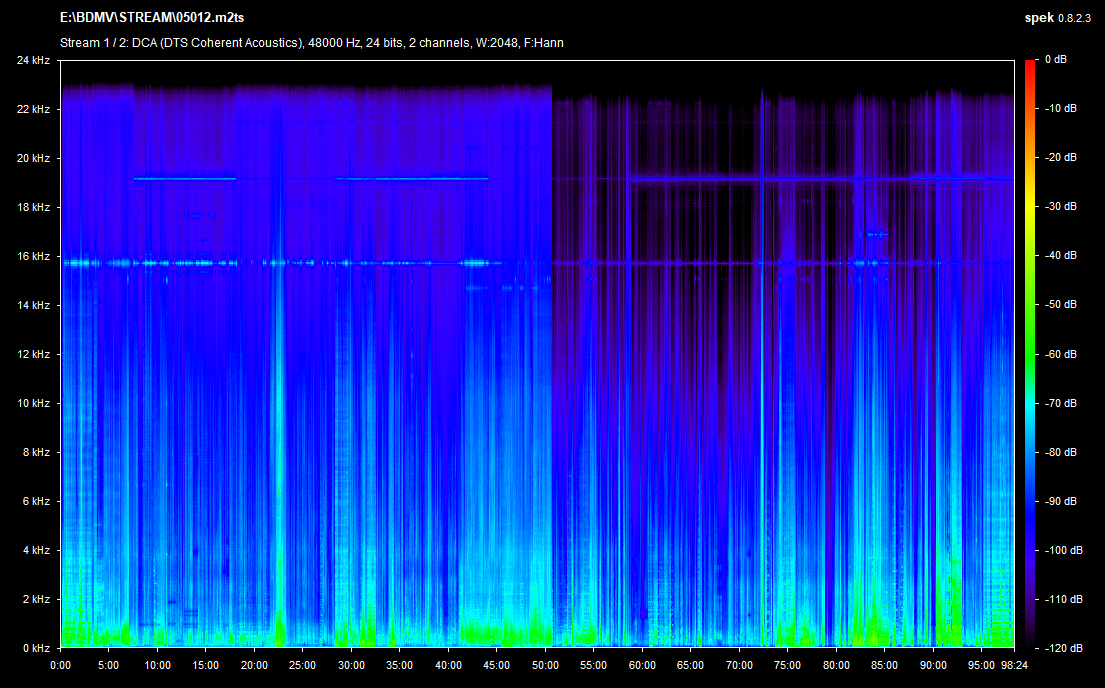Click the 0 dB label on color scale
1105x688 pixels.
(x=1055, y=60)
